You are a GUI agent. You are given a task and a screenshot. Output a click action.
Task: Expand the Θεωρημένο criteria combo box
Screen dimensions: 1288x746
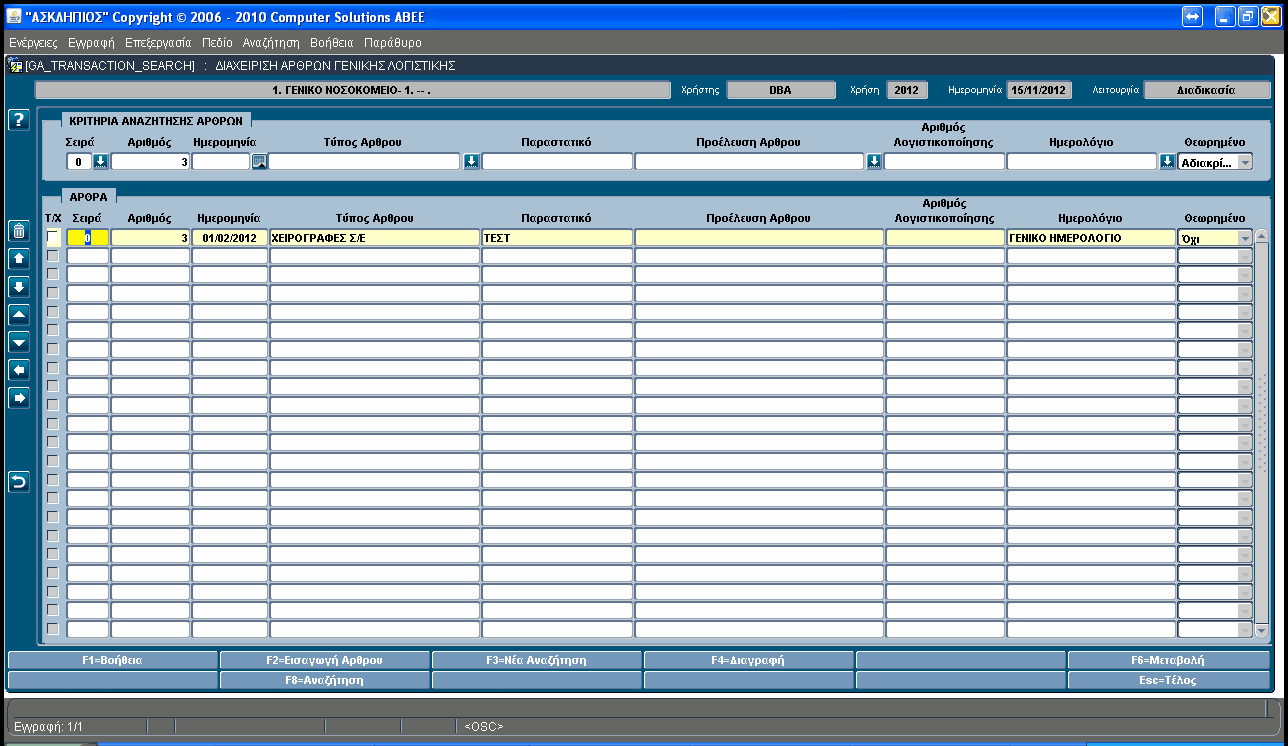pos(1244,162)
